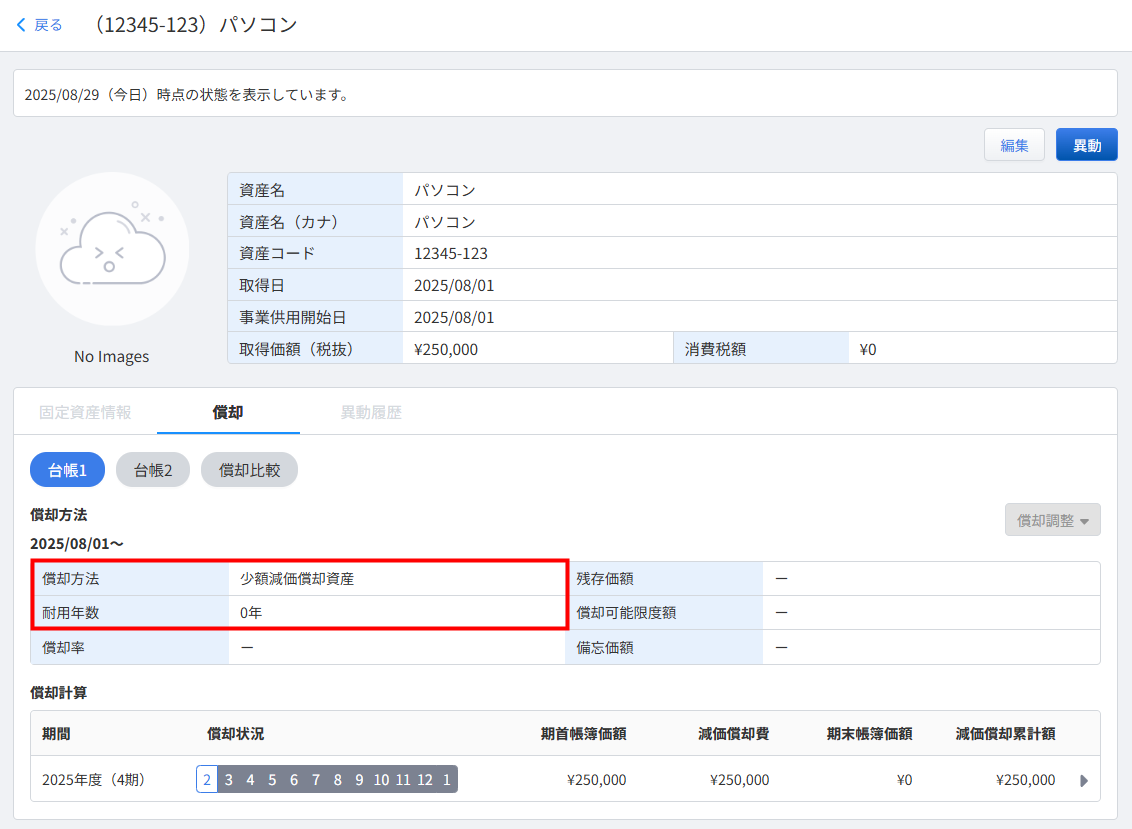Switch to the 台帳2 ledger
1132x829 pixels.
pyautogui.click(x=152, y=470)
